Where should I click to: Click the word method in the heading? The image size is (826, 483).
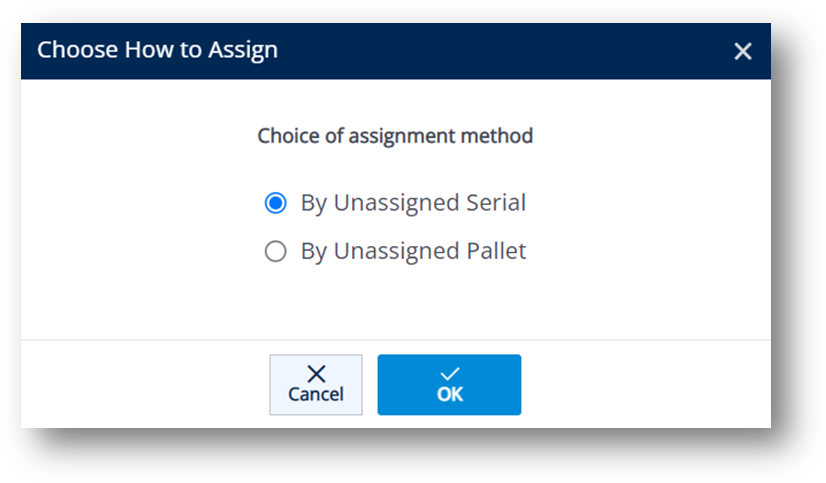[x=497, y=135]
